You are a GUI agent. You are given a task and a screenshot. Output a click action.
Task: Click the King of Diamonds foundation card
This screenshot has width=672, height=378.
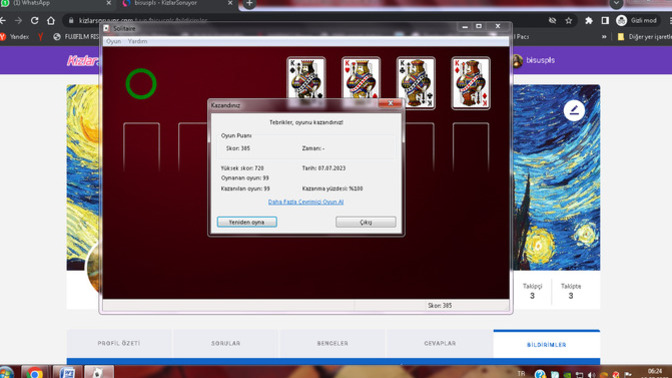click(x=471, y=83)
